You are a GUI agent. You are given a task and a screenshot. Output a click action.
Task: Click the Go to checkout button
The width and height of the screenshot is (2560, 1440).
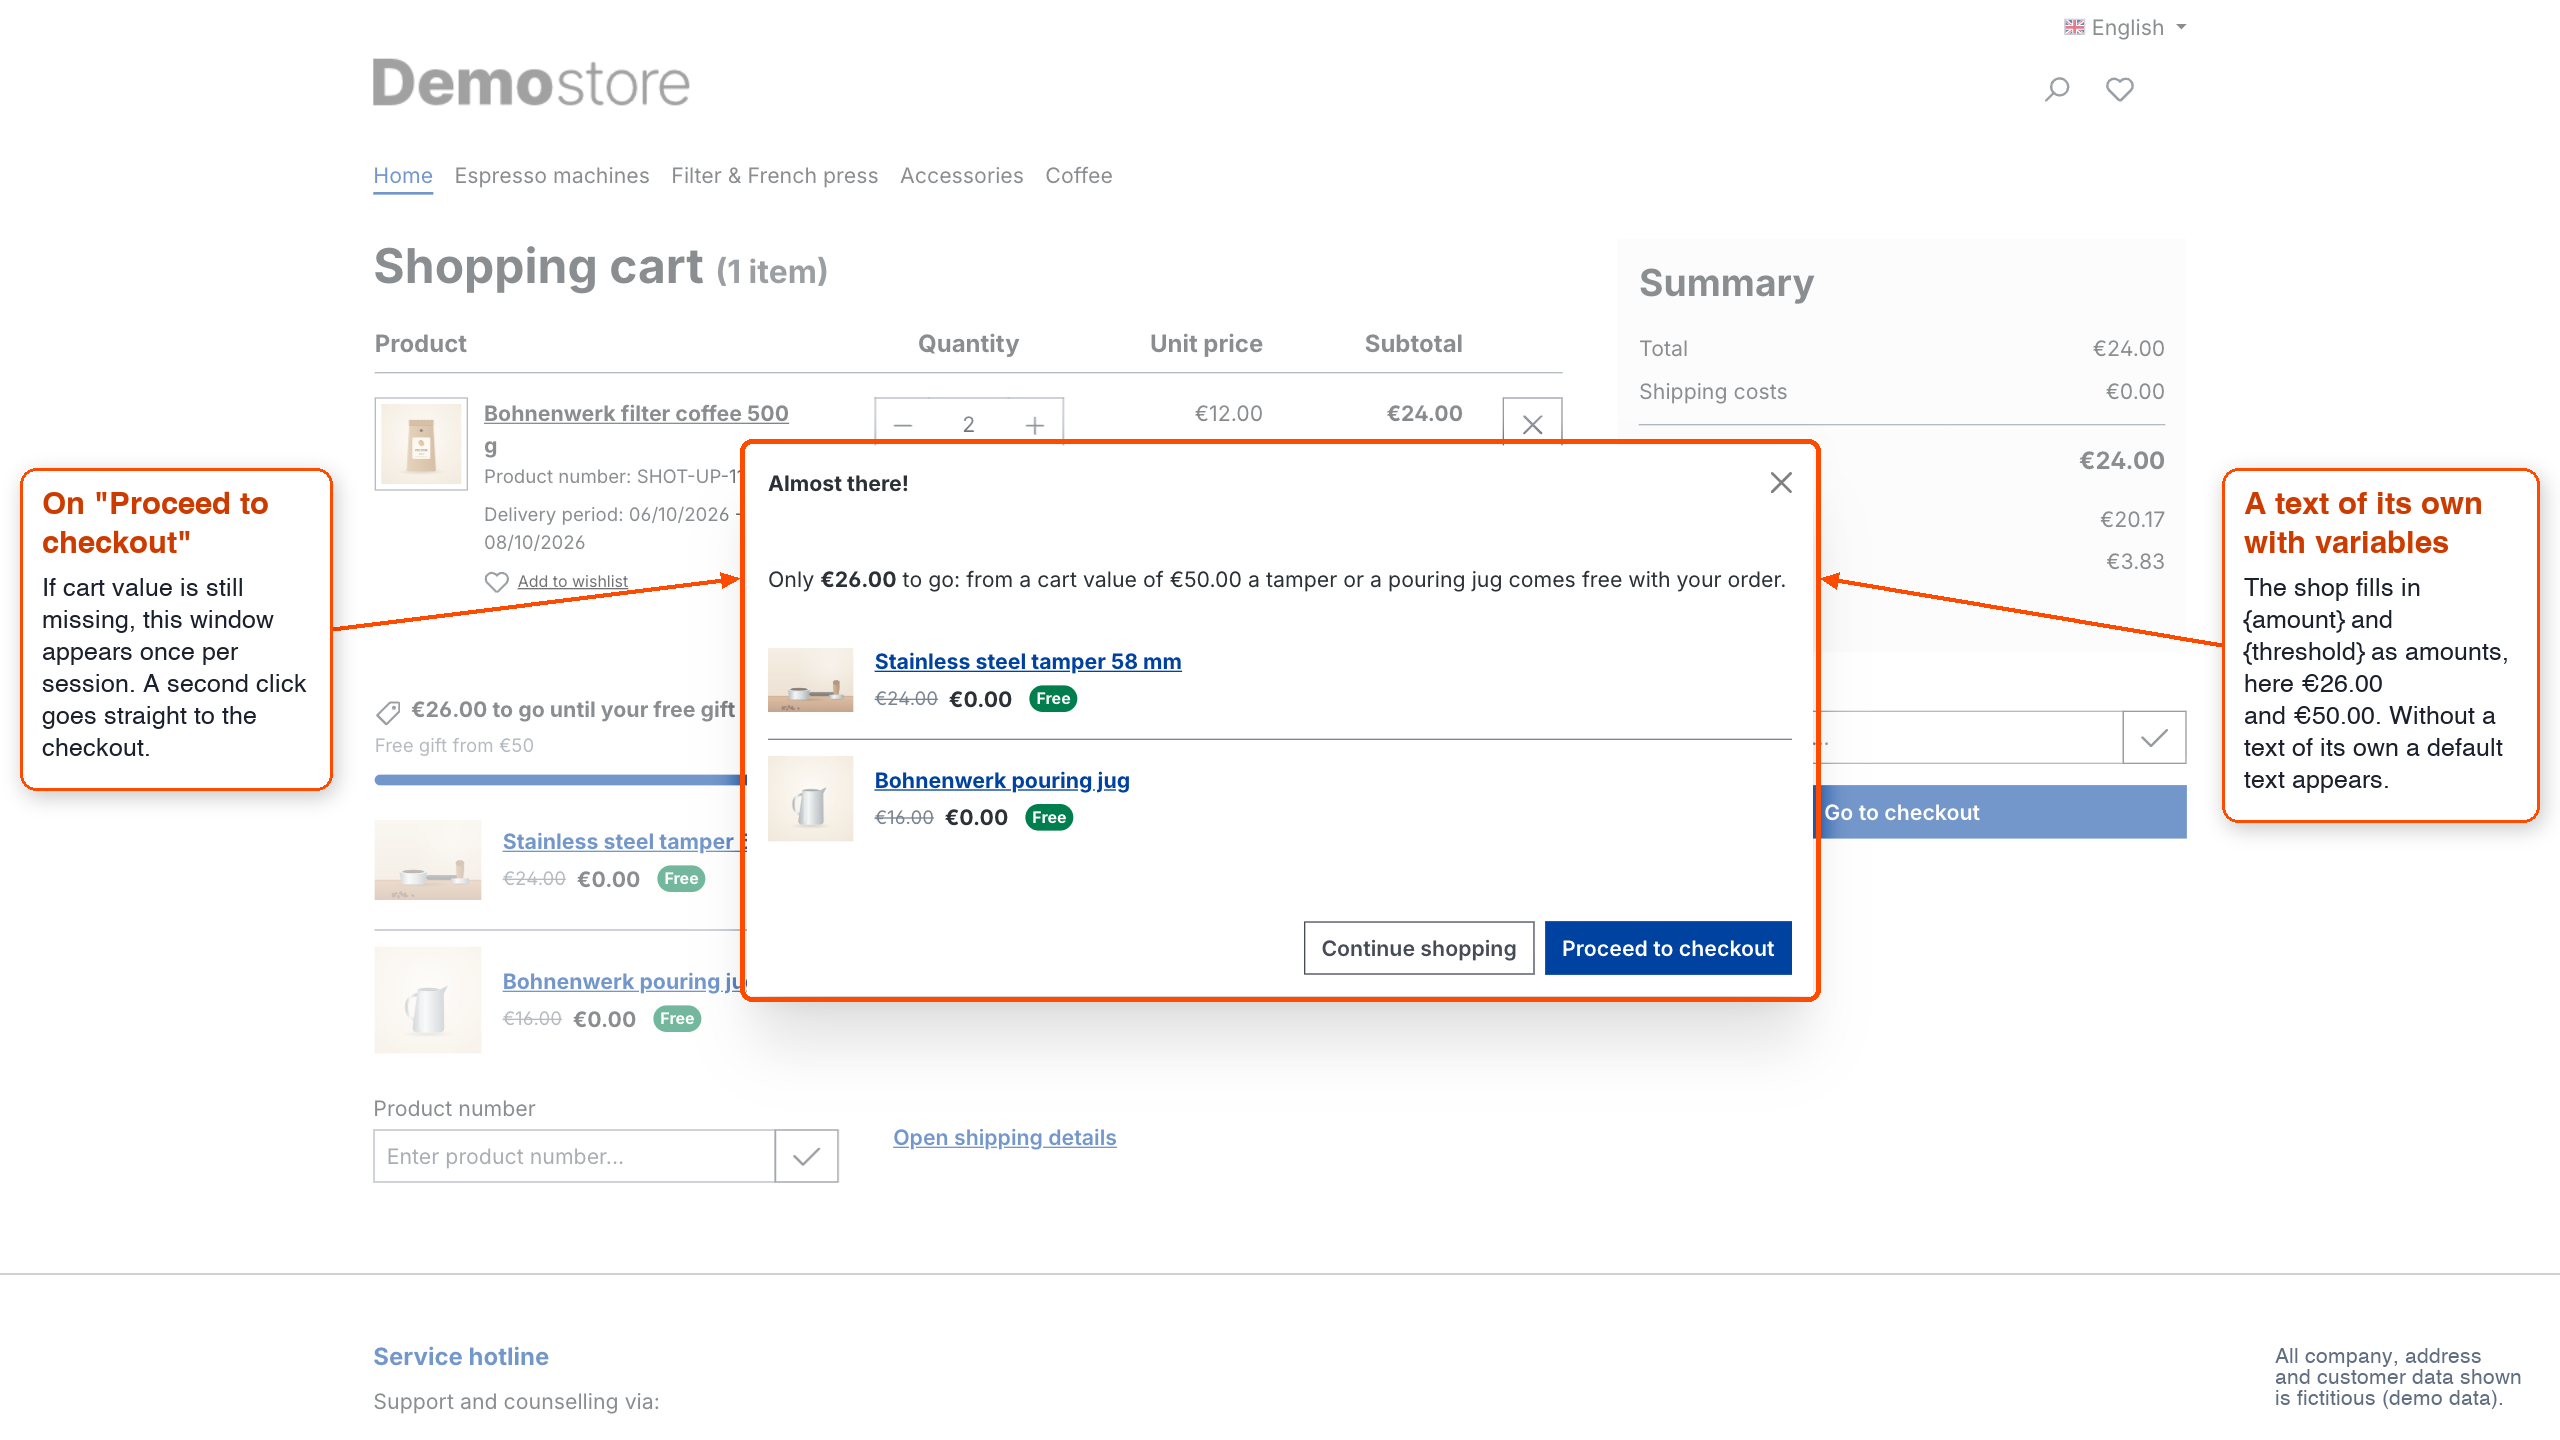click(x=2000, y=812)
